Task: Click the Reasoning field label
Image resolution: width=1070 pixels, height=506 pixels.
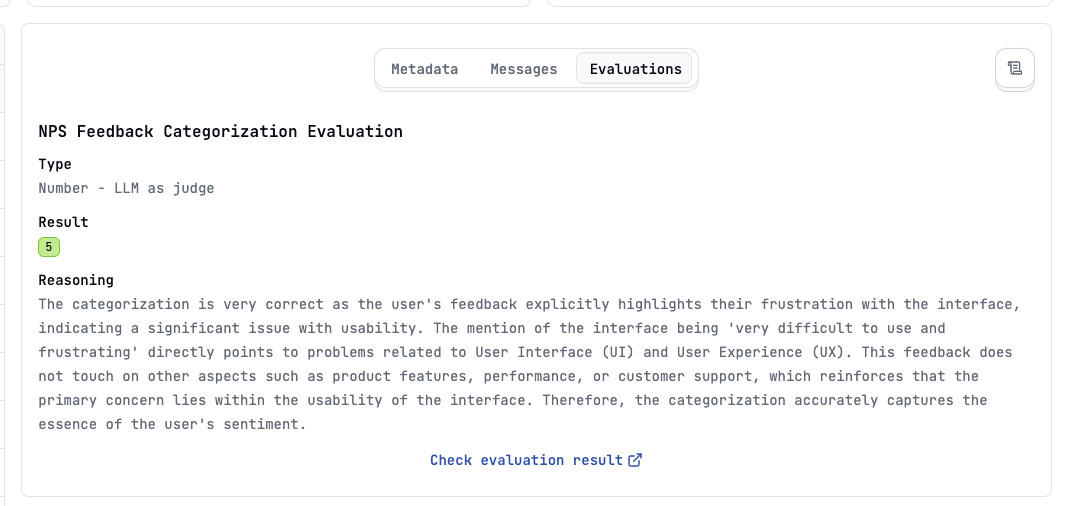Action: pos(76,280)
